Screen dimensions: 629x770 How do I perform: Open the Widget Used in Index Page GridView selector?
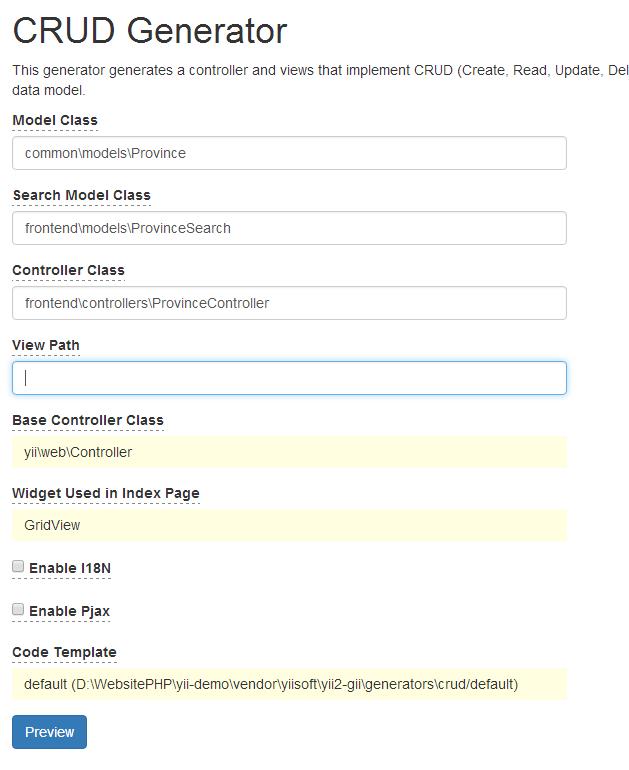[x=289, y=525]
